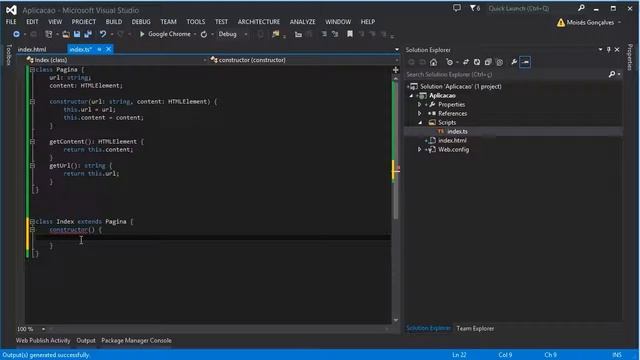Click the Refresh browser icon in the toolbar
This screenshot has height=360, width=640.
(x=204, y=34)
